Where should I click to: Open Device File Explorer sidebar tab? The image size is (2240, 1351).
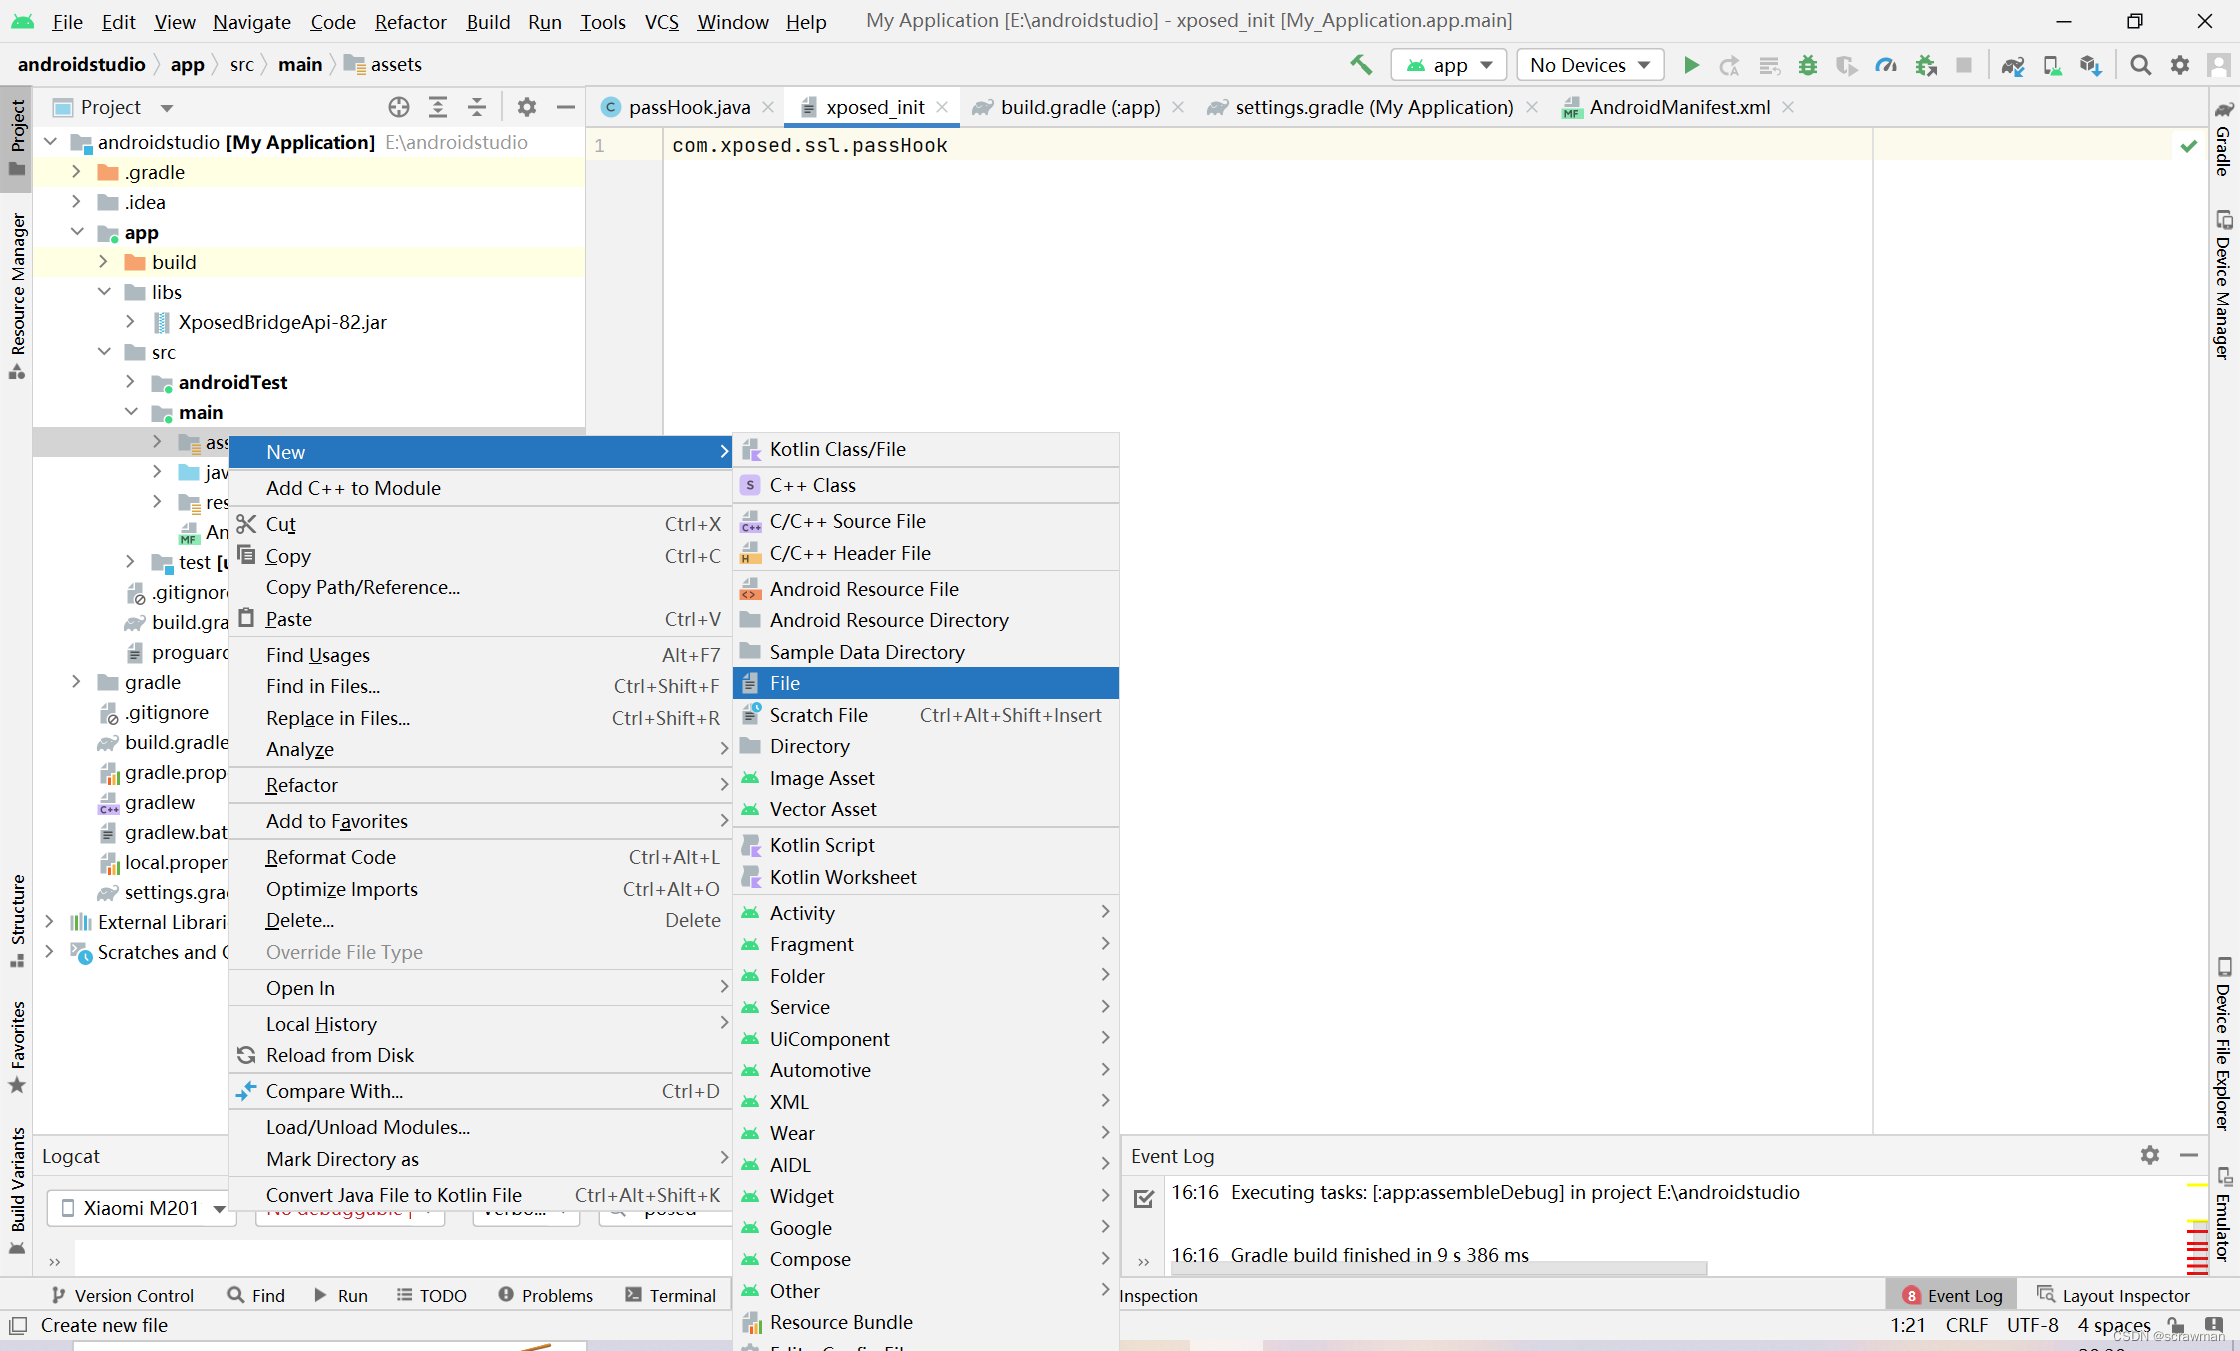coord(2224,1045)
